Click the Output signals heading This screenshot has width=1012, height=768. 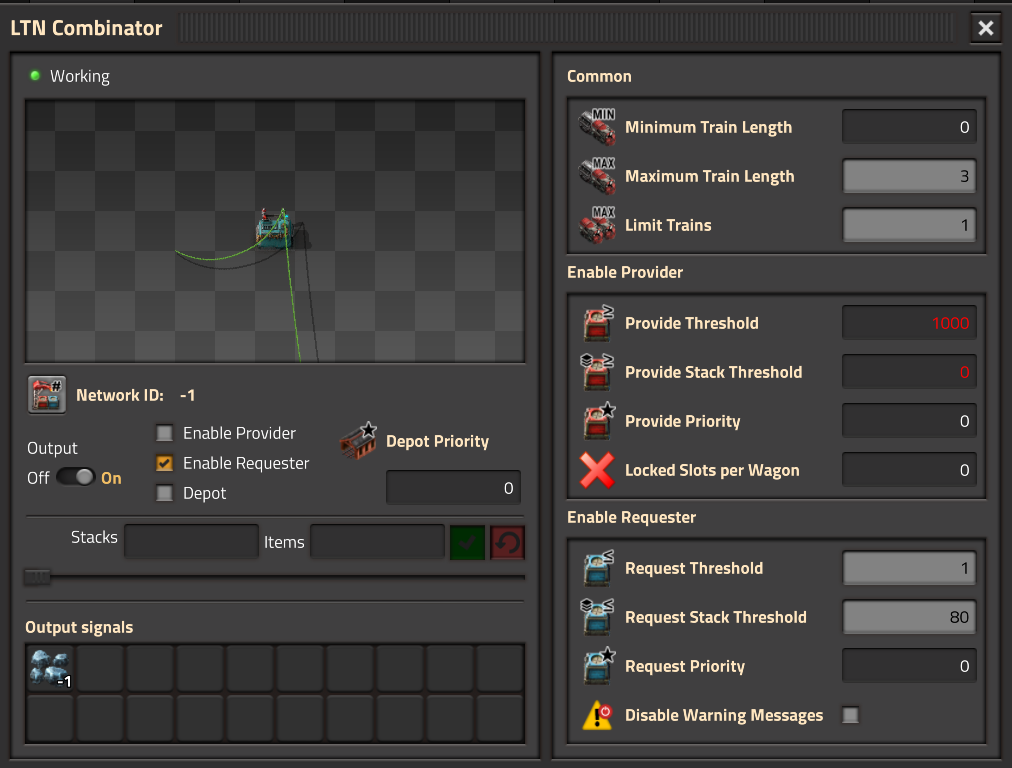[79, 627]
